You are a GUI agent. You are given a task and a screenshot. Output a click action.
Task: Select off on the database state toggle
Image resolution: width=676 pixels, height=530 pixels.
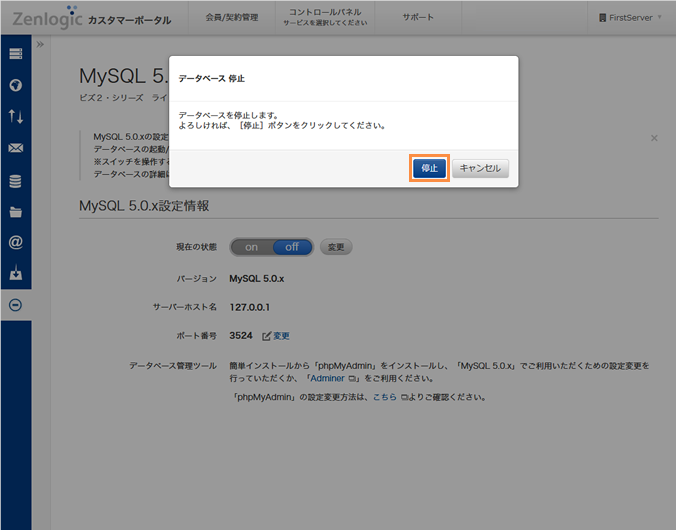click(292, 247)
